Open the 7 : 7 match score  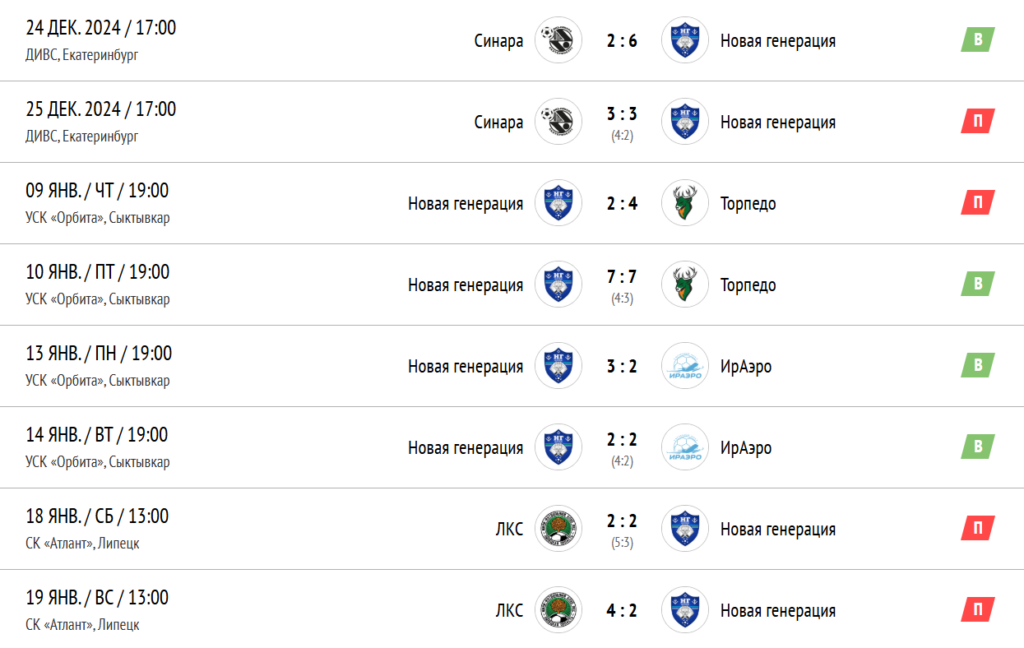click(x=622, y=277)
